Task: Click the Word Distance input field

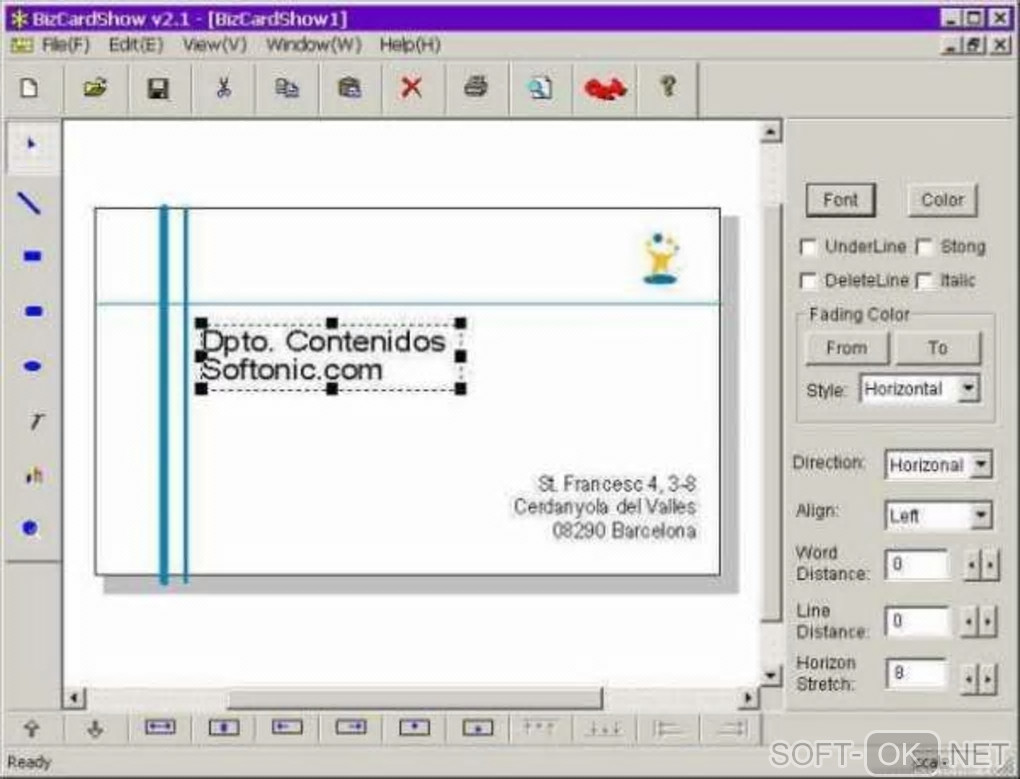Action: pos(916,564)
